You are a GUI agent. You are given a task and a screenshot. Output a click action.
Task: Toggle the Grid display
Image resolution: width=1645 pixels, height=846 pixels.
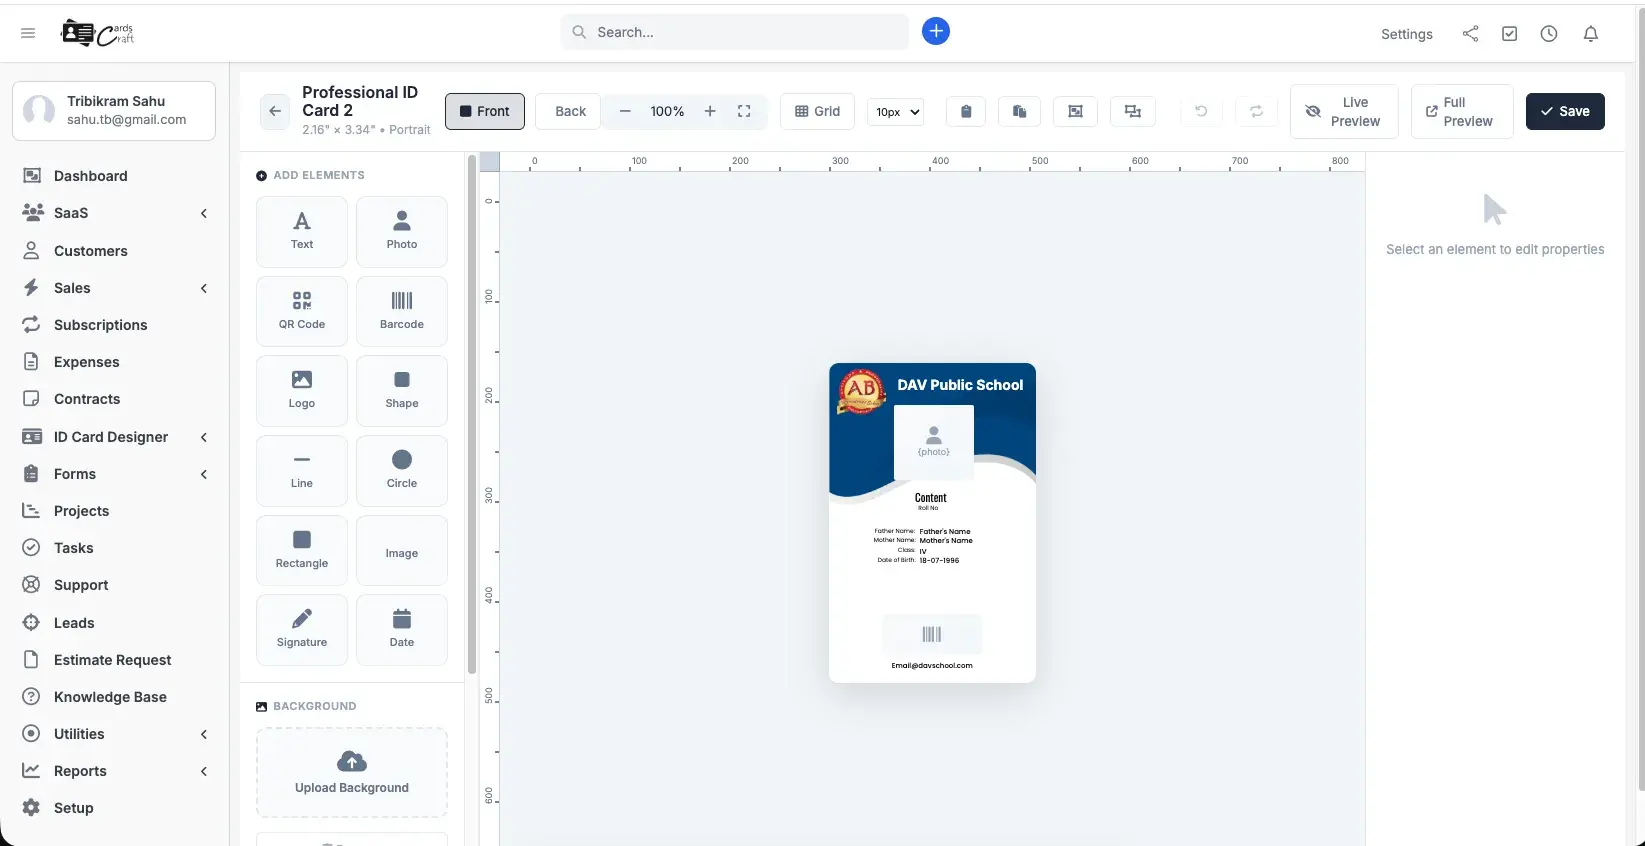click(x=818, y=111)
